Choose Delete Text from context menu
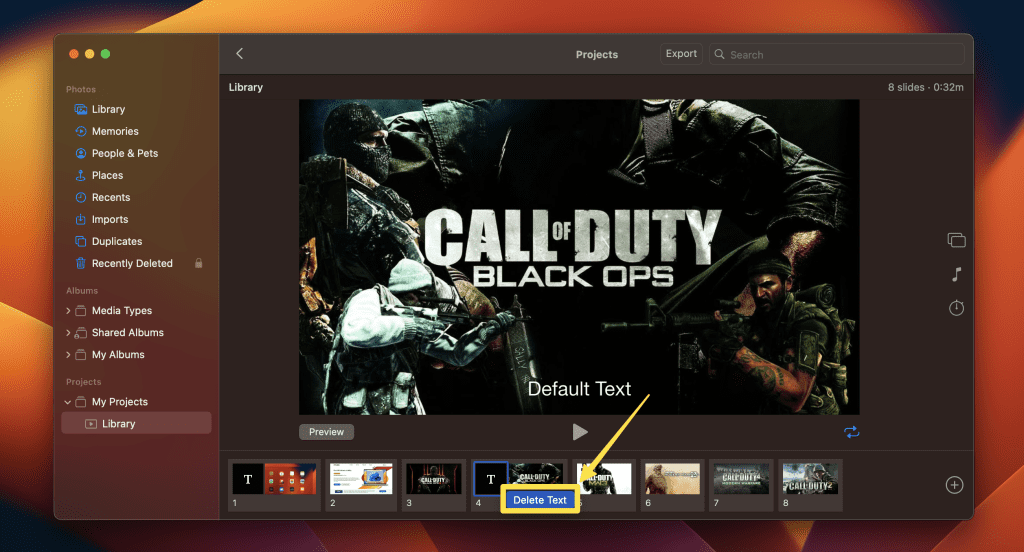This screenshot has height=552, width=1024. coord(540,500)
